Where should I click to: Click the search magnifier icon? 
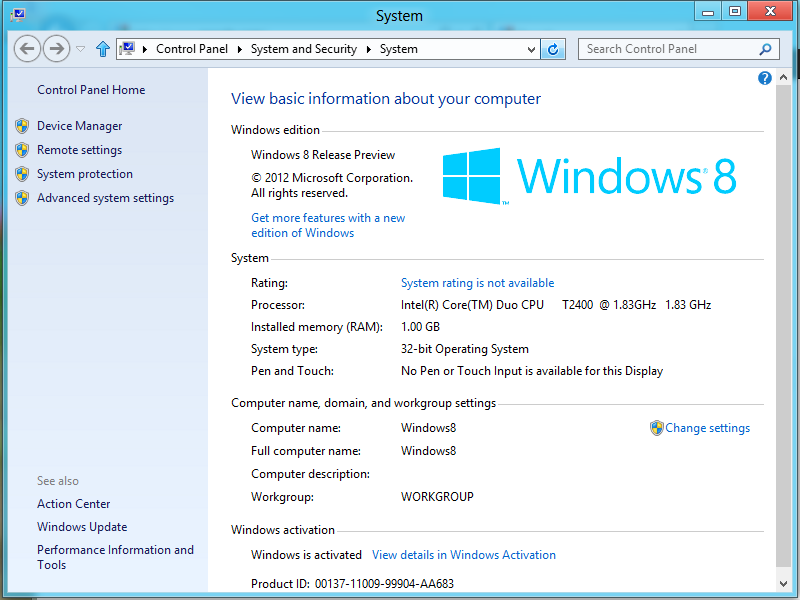click(x=766, y=48)
